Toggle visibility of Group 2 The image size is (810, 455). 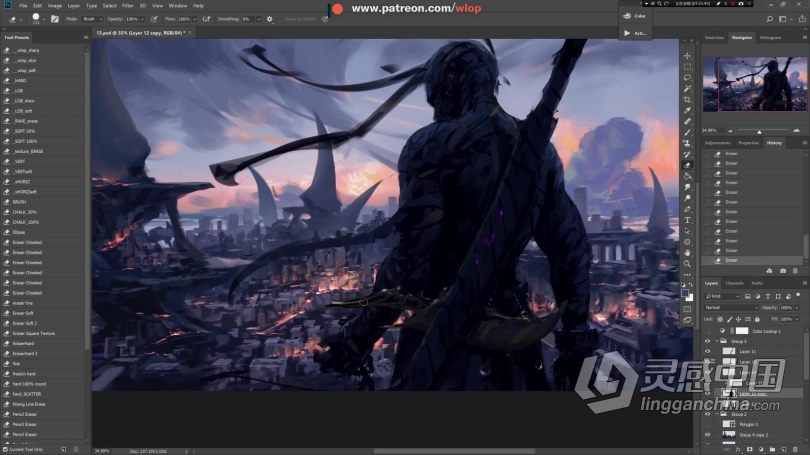pos(708,414)
